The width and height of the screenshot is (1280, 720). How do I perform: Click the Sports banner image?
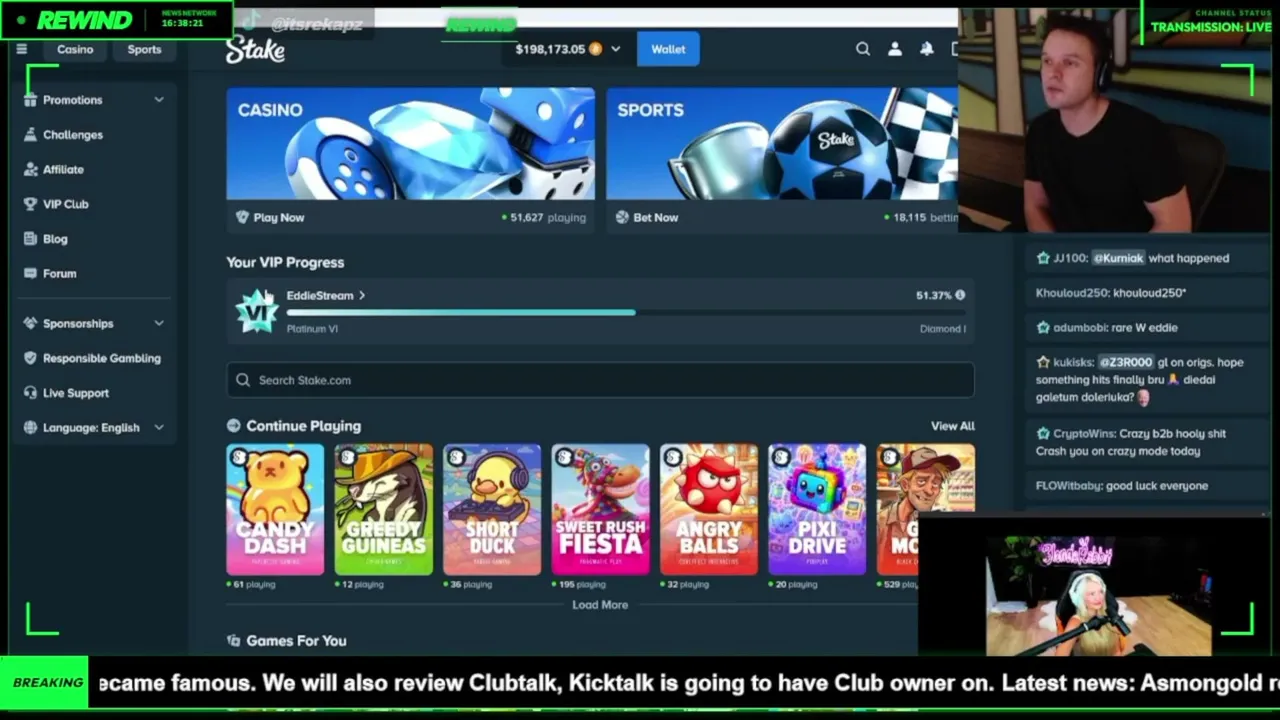[782, 144]
